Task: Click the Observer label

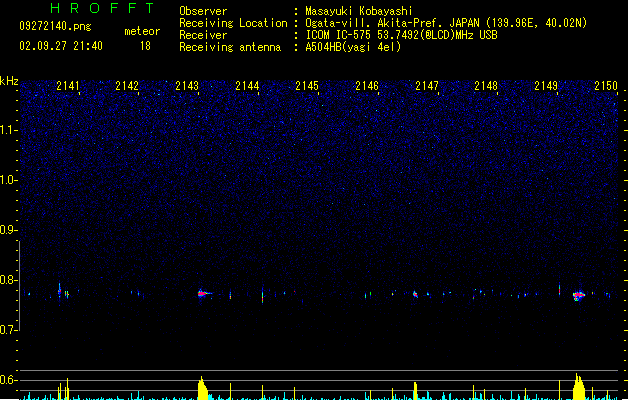Action: coord(203,11)
